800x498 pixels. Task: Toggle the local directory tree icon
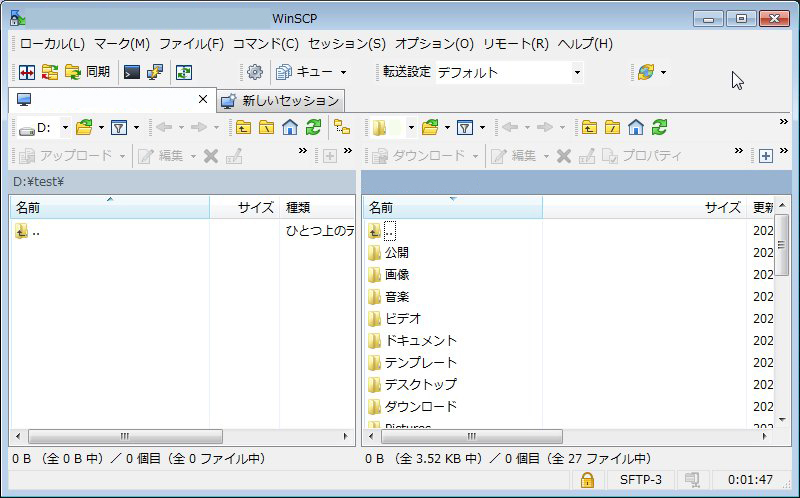click(342, 128)
